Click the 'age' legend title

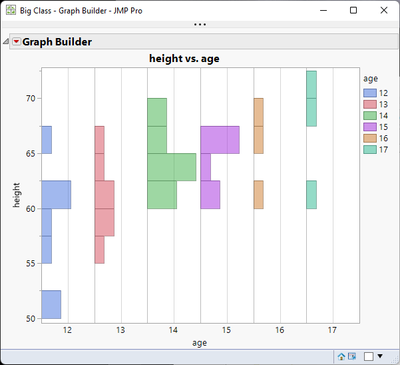(370, 79)
